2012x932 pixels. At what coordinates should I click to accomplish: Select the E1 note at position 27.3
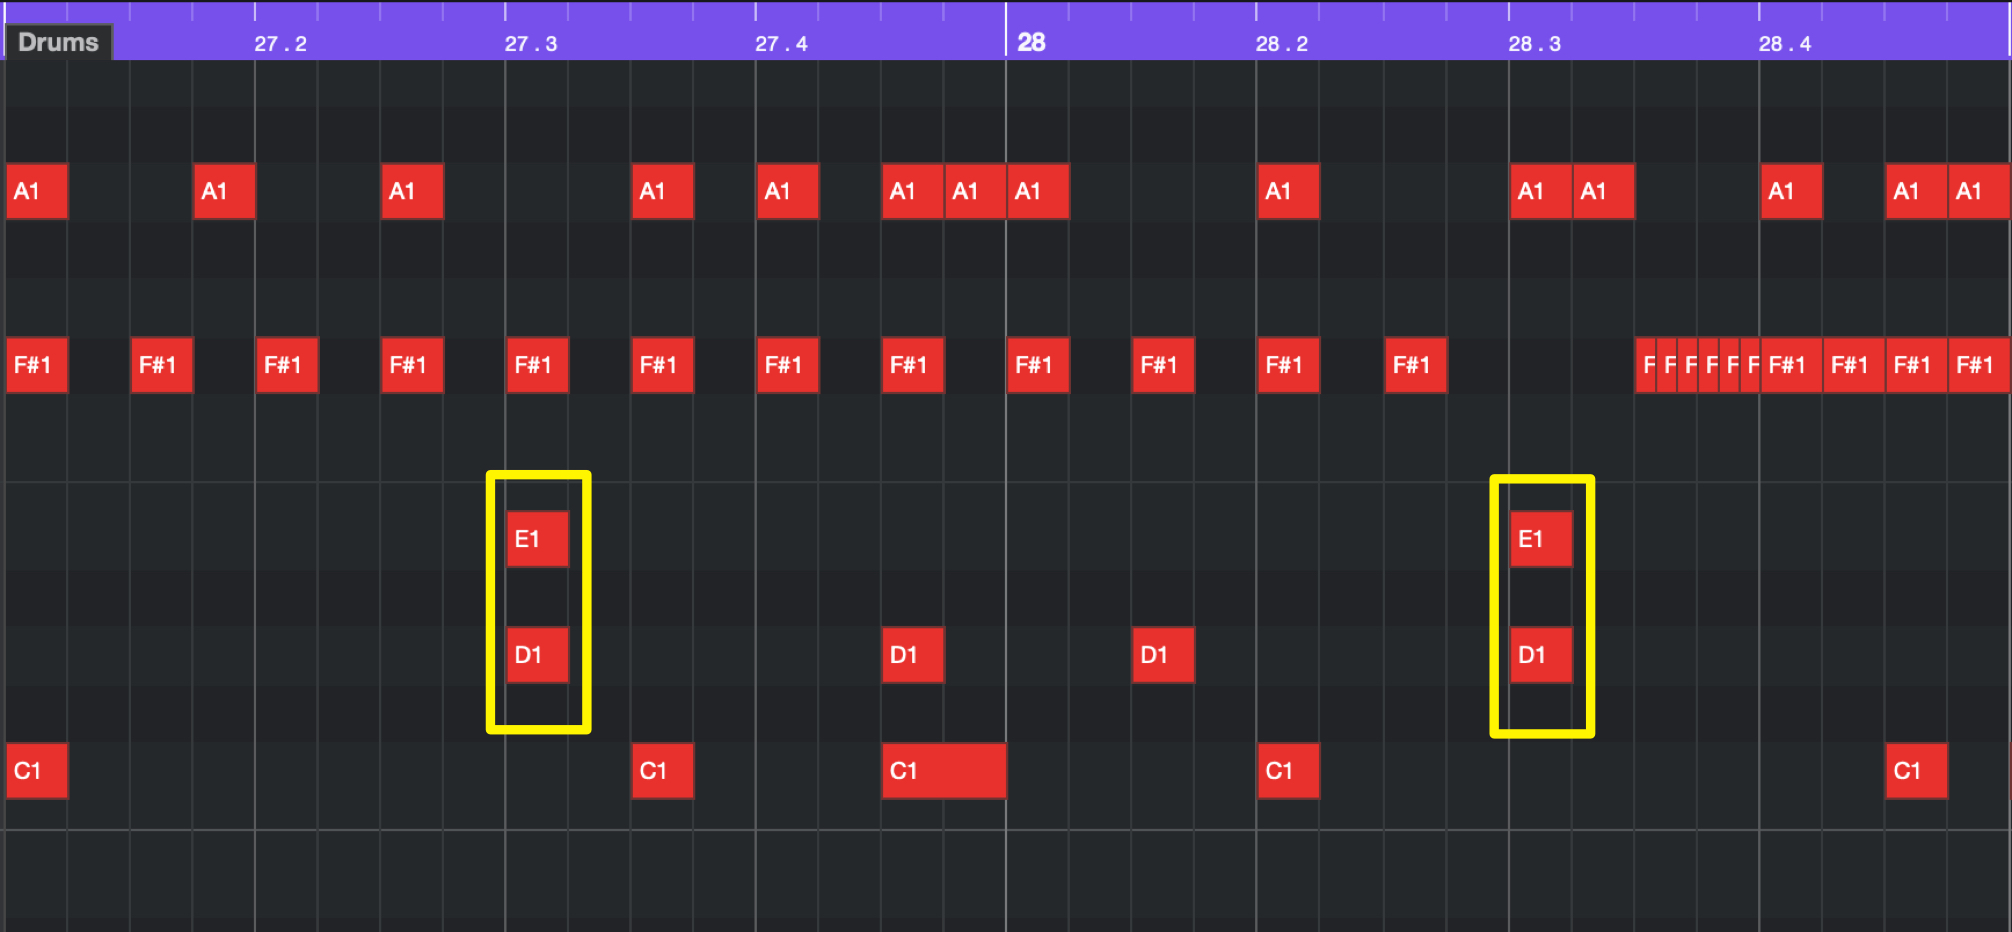[x=537, y=539]
